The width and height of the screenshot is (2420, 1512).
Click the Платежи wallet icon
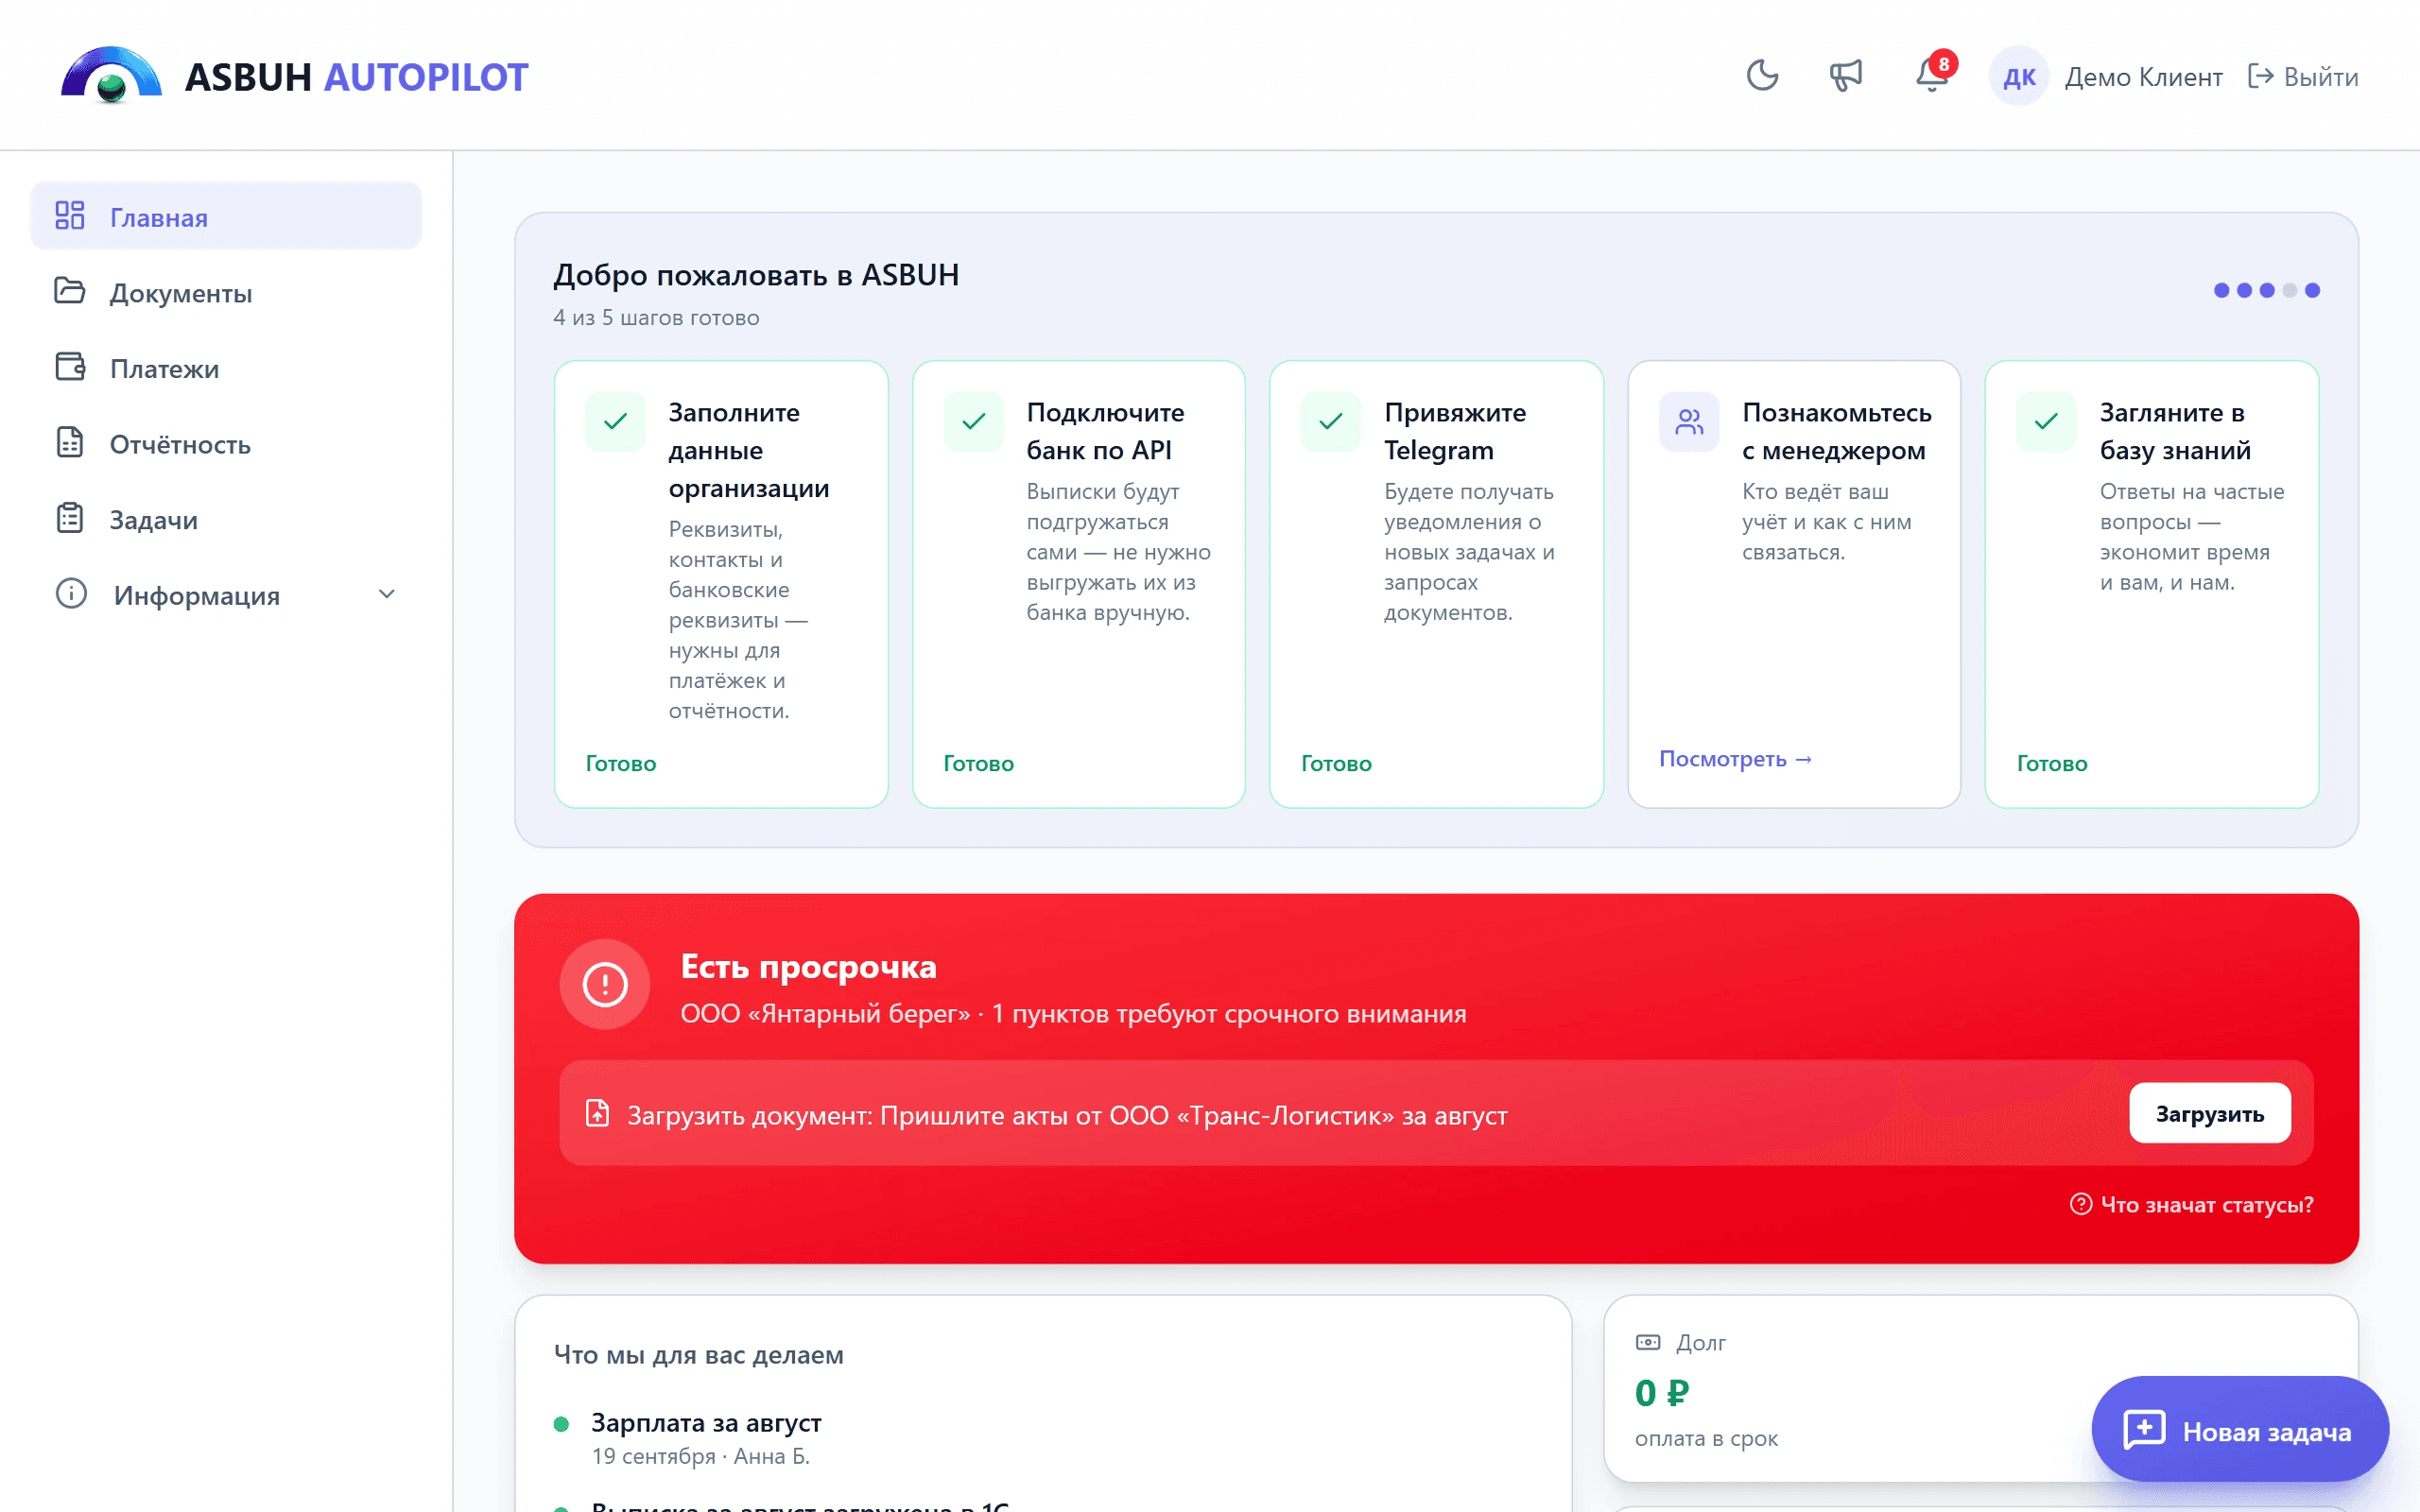point(70,367)
